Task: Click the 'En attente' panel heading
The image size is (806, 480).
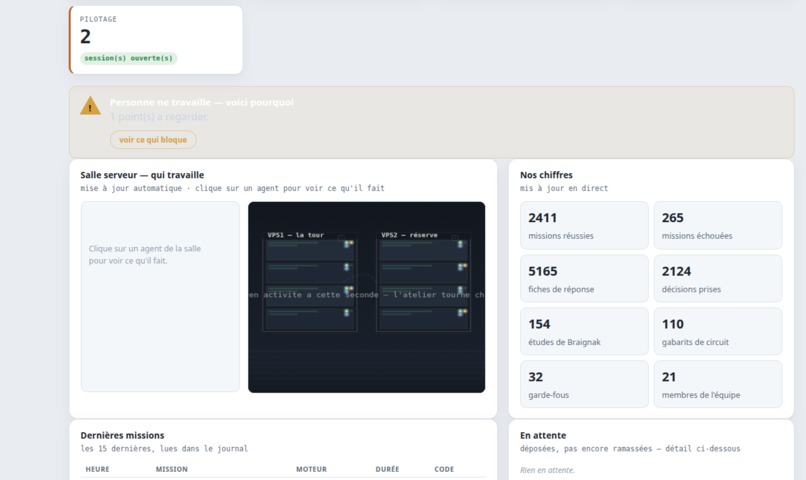Action: pyautogui.click(x=543, y=435)
